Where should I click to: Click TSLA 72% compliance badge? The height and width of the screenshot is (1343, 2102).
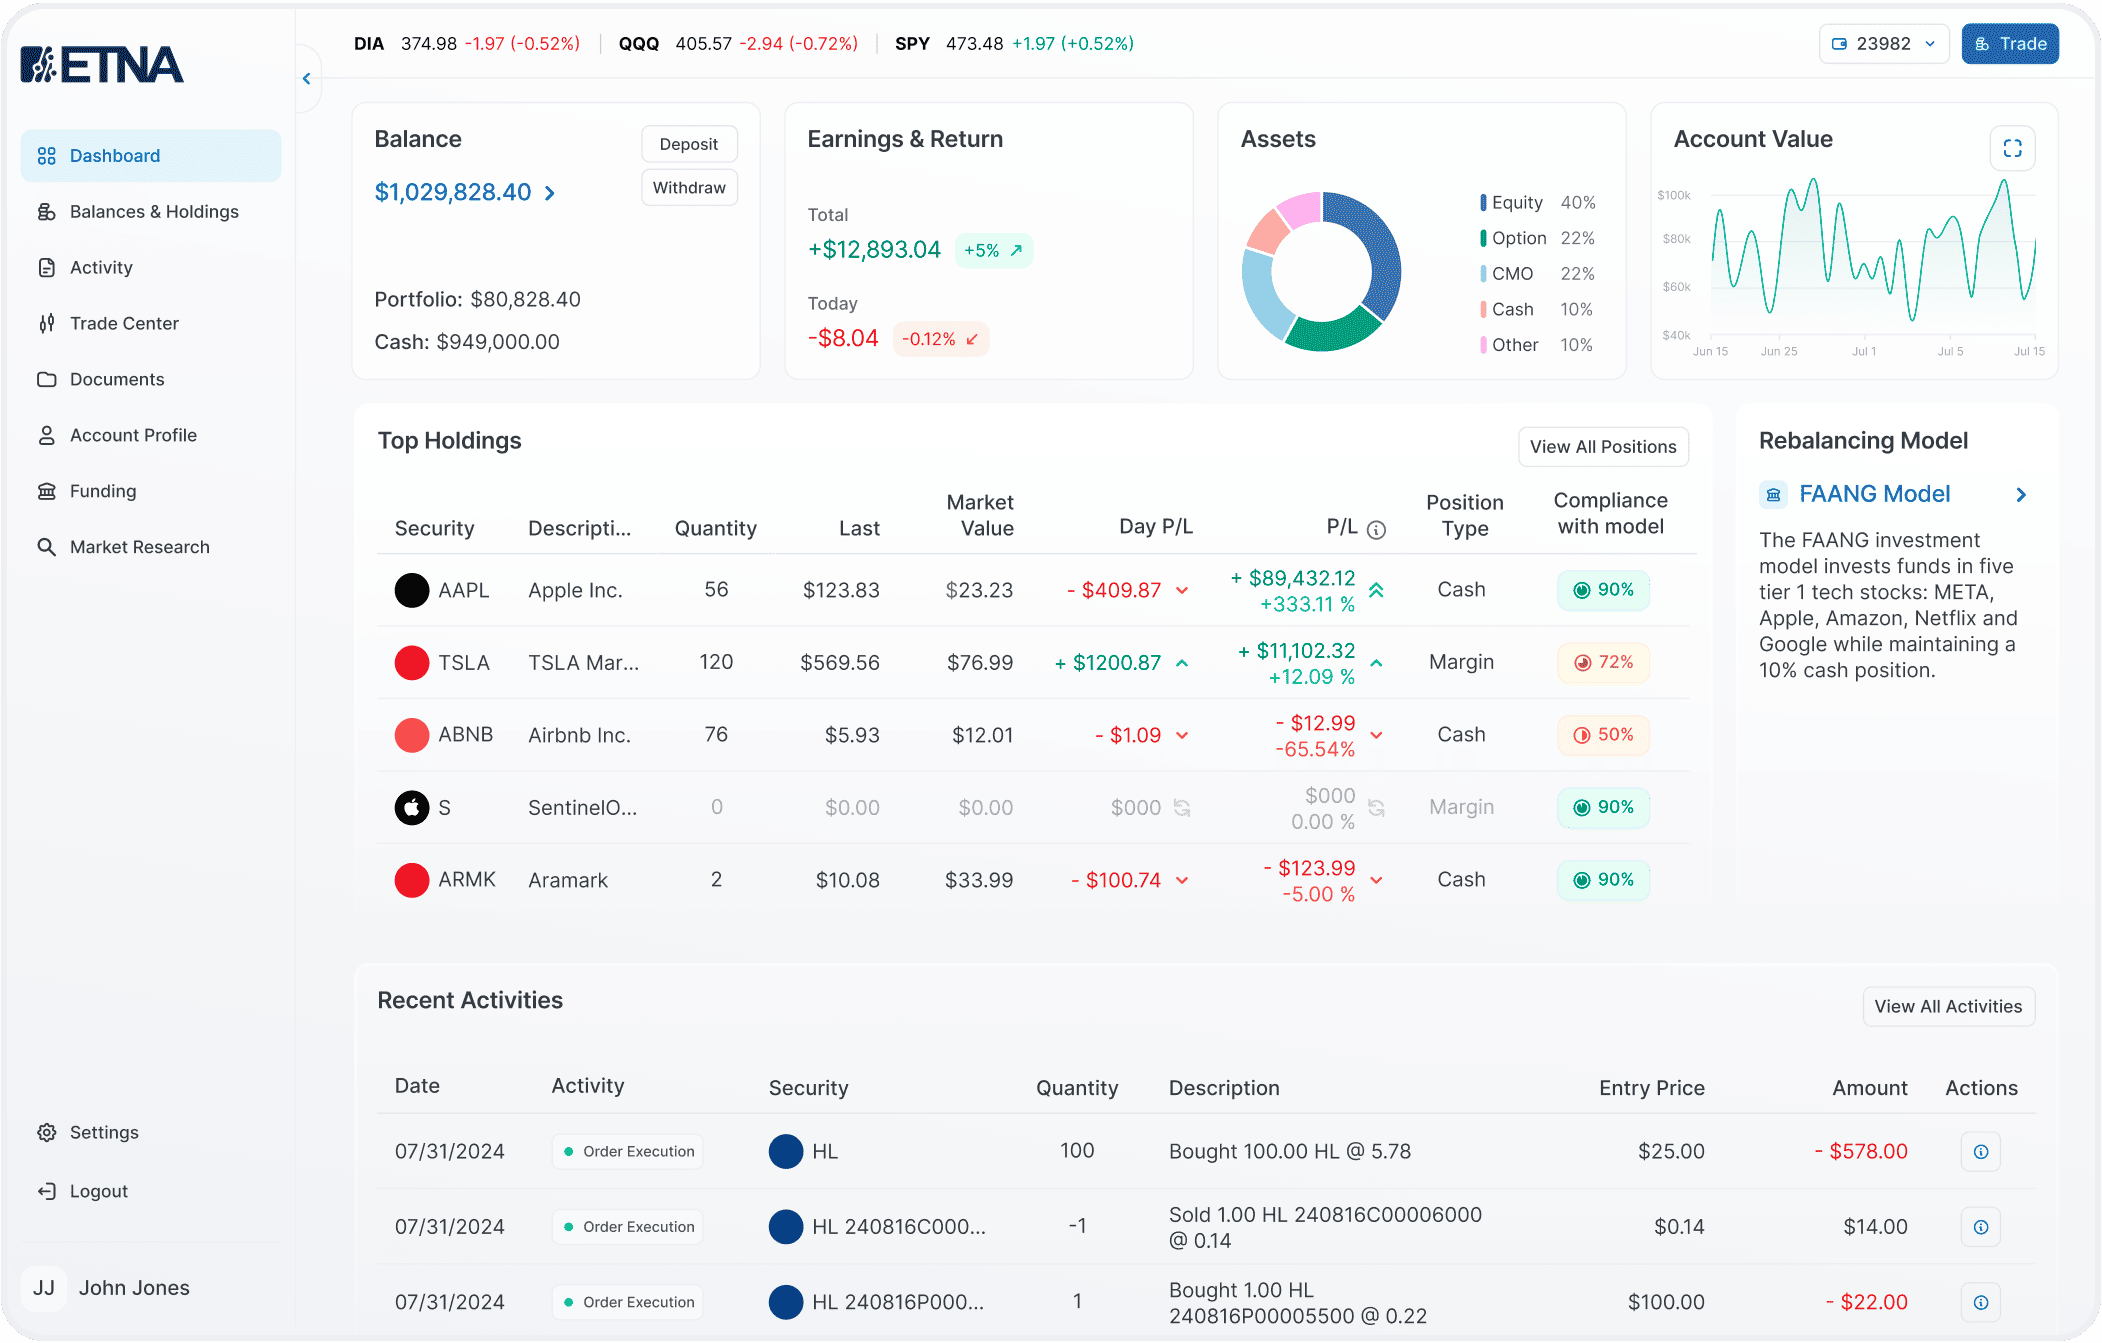1603,662
